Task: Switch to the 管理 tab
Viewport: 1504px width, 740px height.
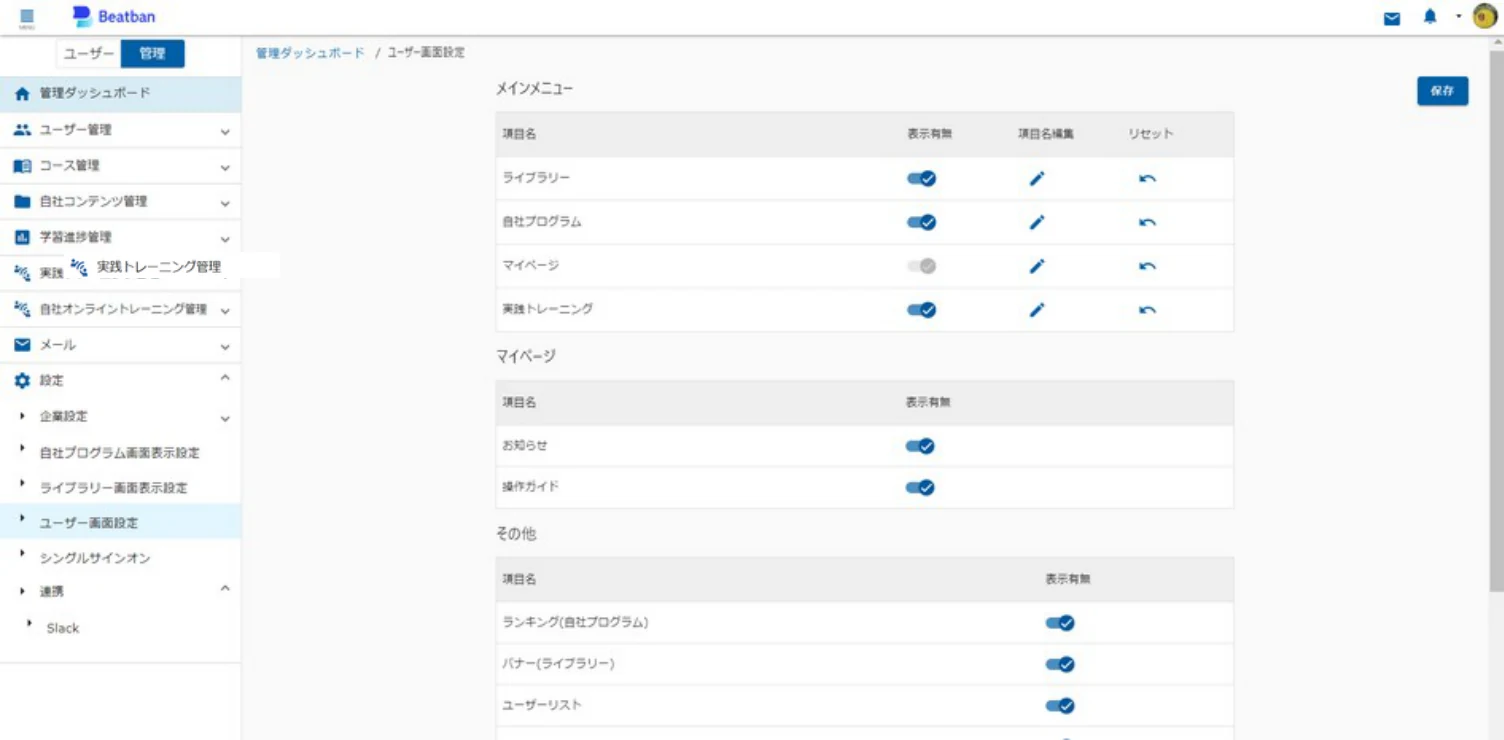Action: 153,54
